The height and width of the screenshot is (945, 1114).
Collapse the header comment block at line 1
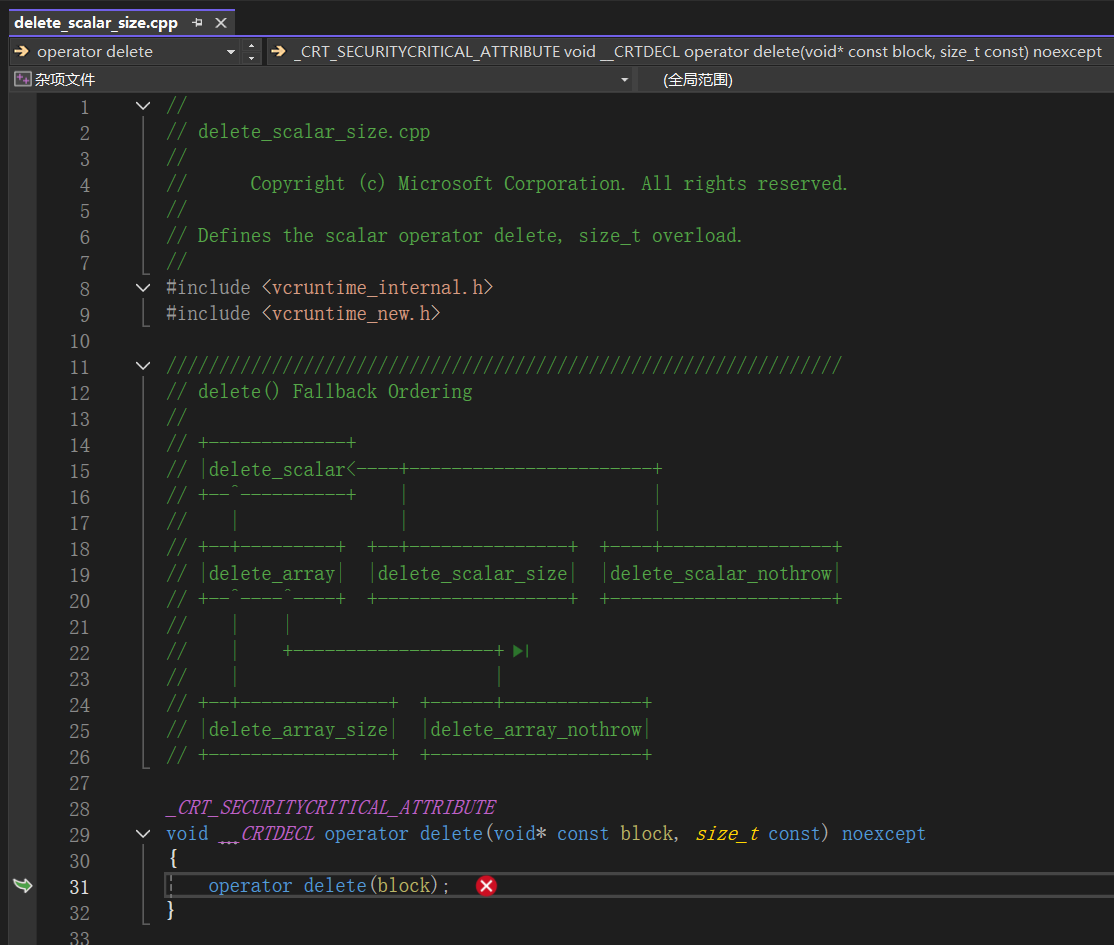click(143, 107)
